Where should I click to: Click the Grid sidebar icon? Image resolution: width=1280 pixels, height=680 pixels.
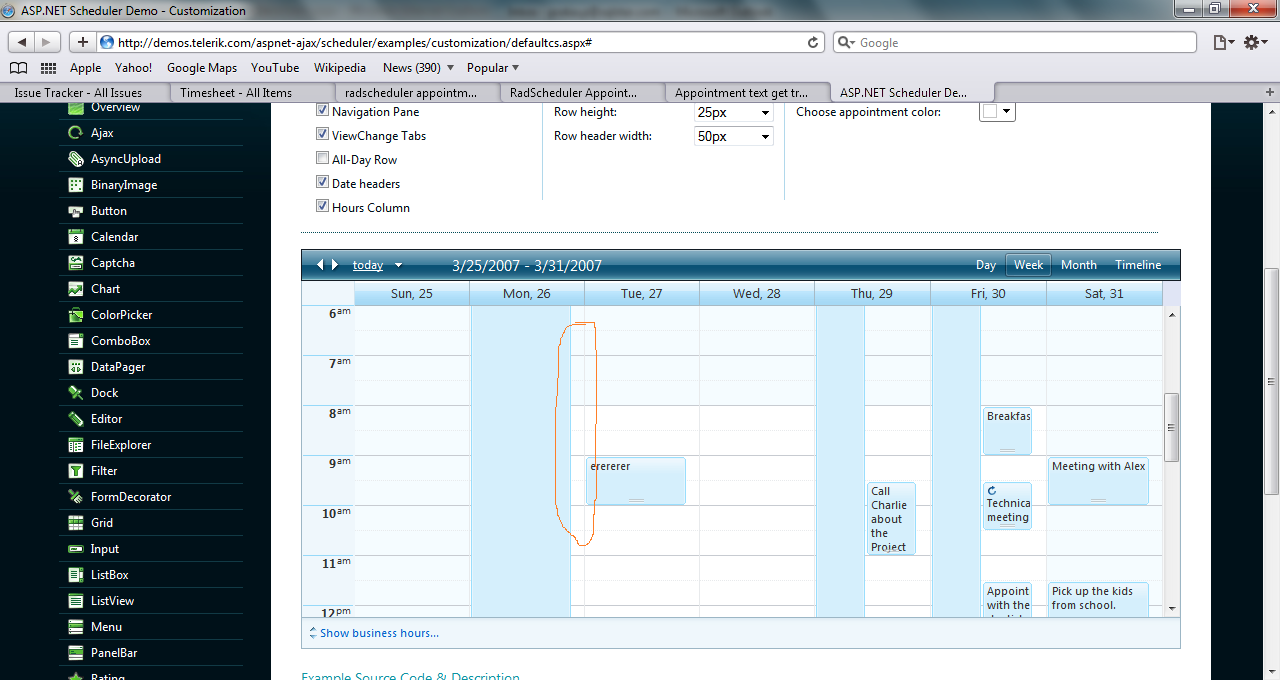(75, 523)
